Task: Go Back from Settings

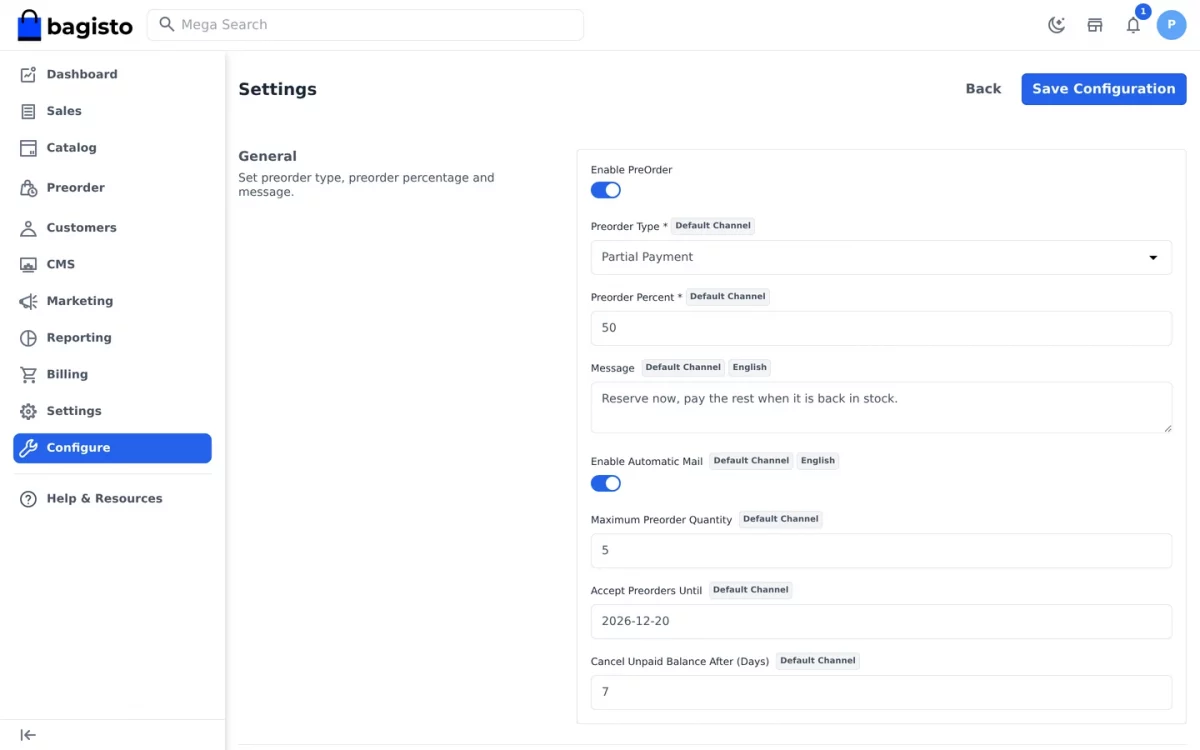Action: [x=983, y=89]
